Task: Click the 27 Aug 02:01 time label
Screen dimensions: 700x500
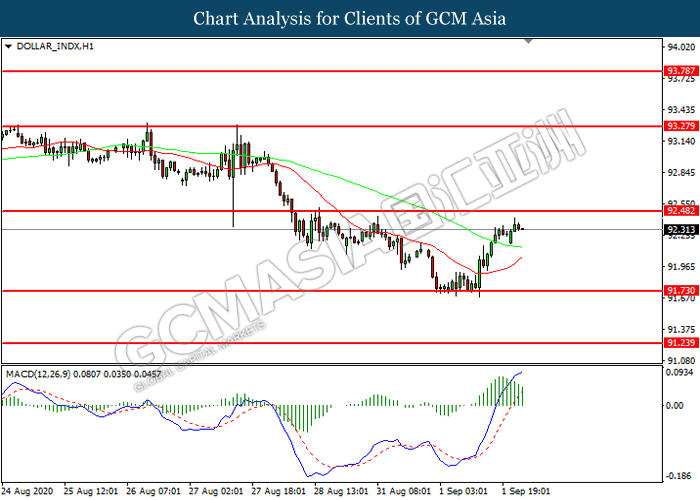Action: [217, 491]
